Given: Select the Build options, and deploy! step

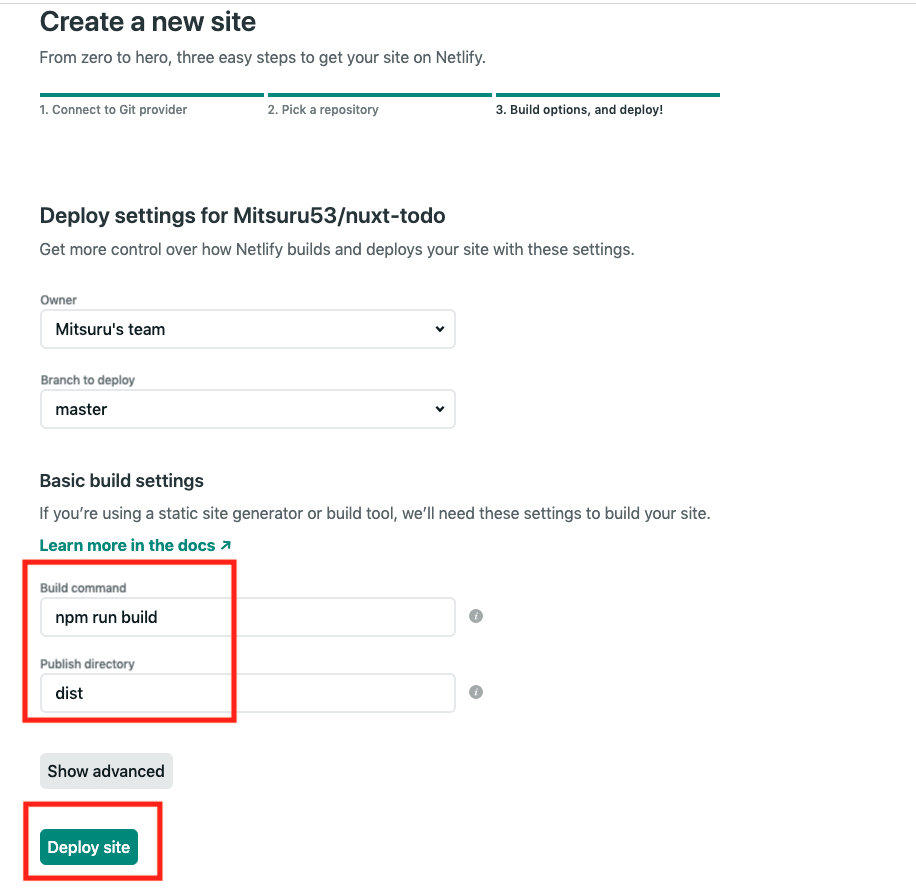Looking at the screenshot, I should tap(579, 110).
